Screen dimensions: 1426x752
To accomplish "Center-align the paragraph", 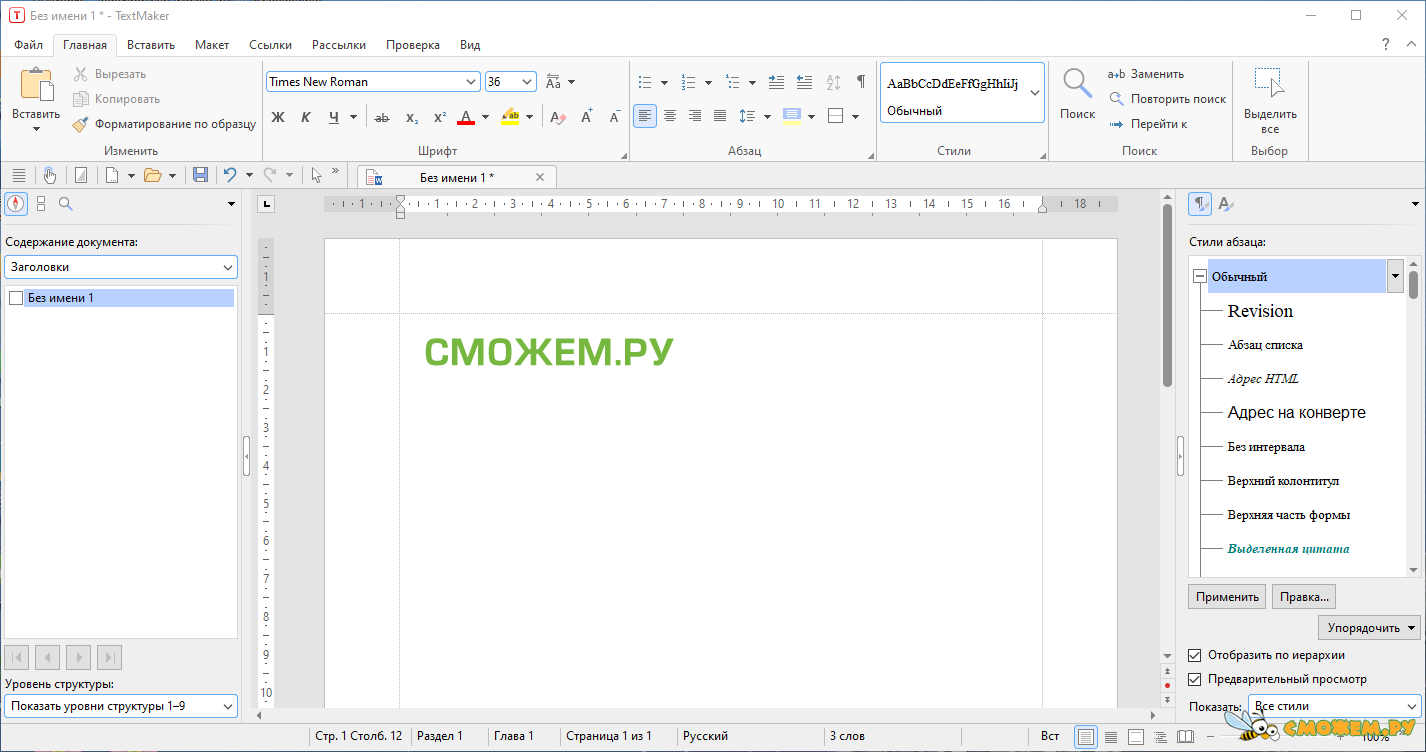I will [670, 116].
